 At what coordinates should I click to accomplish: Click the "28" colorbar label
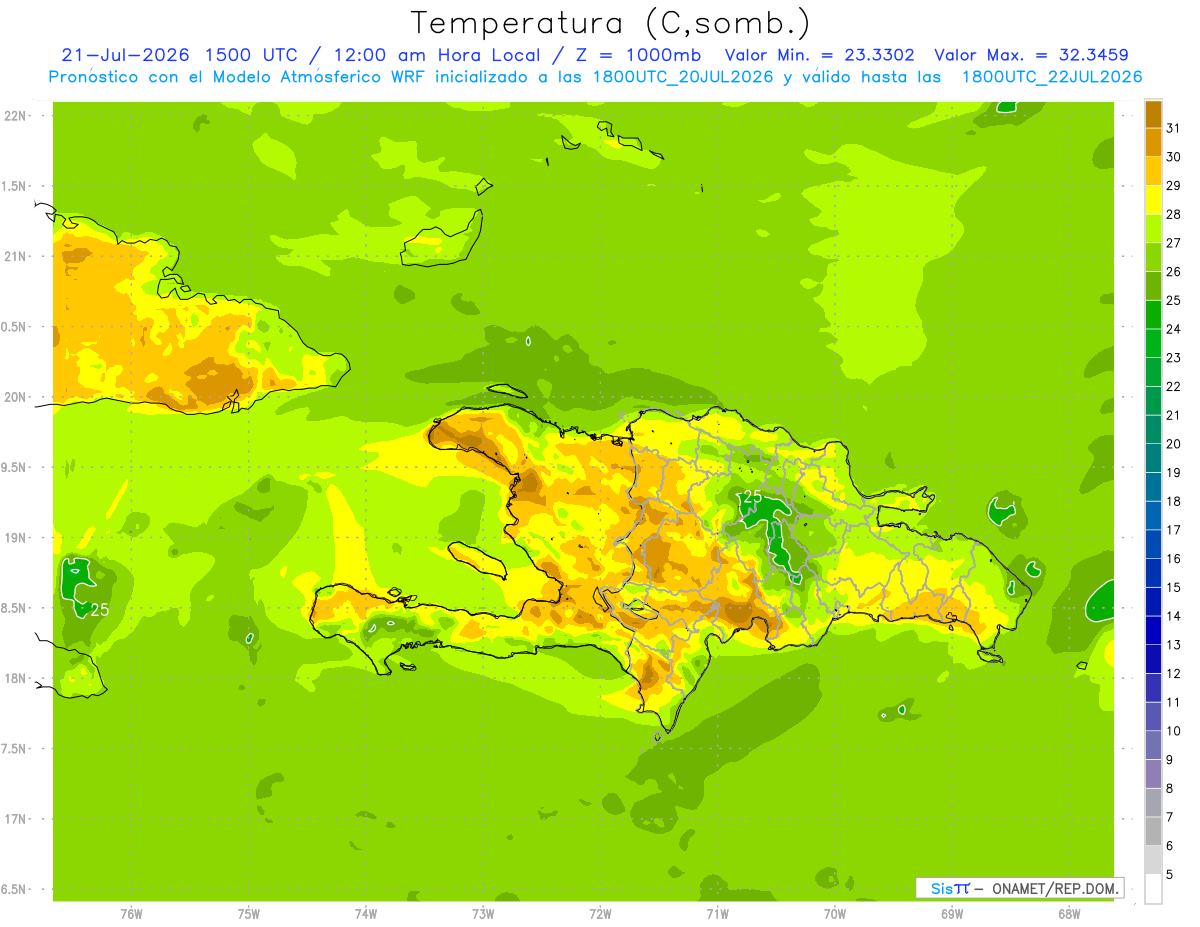1174,214
